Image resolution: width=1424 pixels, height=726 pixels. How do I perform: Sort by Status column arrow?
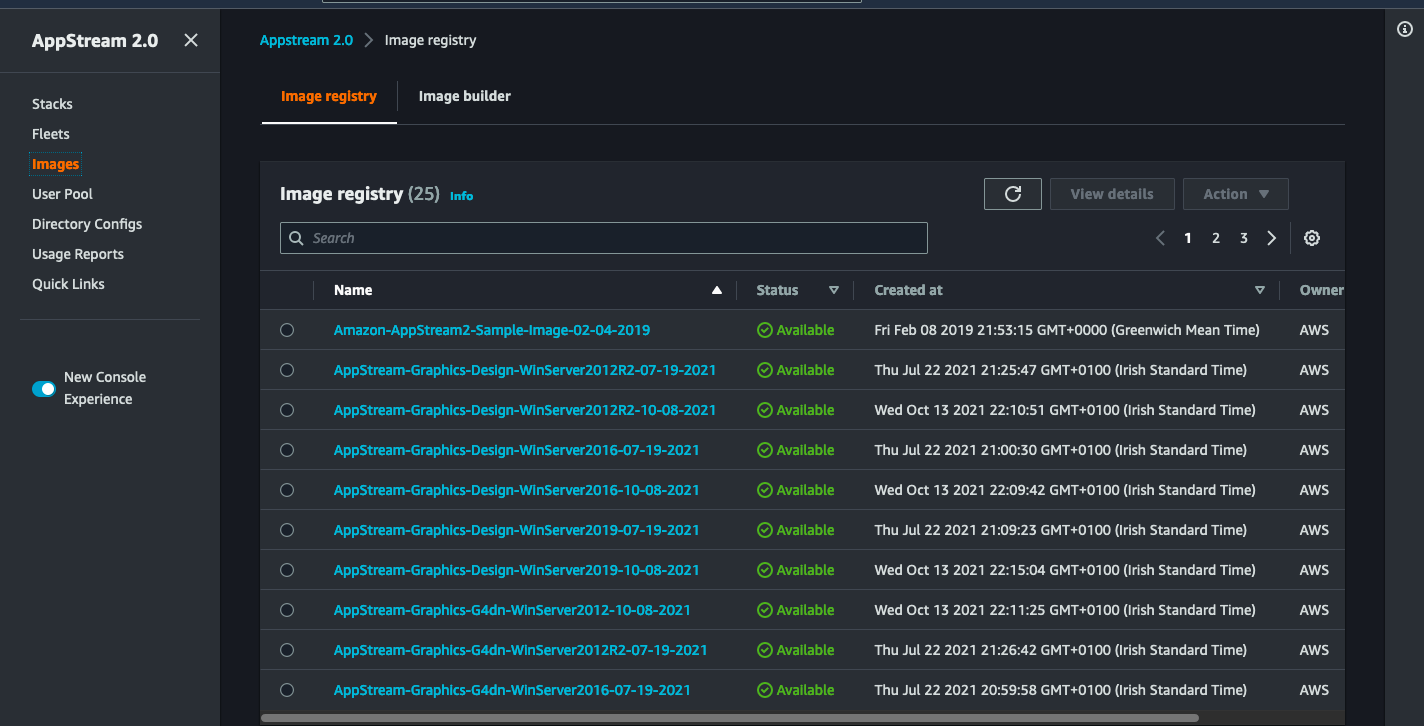point(834,290)
